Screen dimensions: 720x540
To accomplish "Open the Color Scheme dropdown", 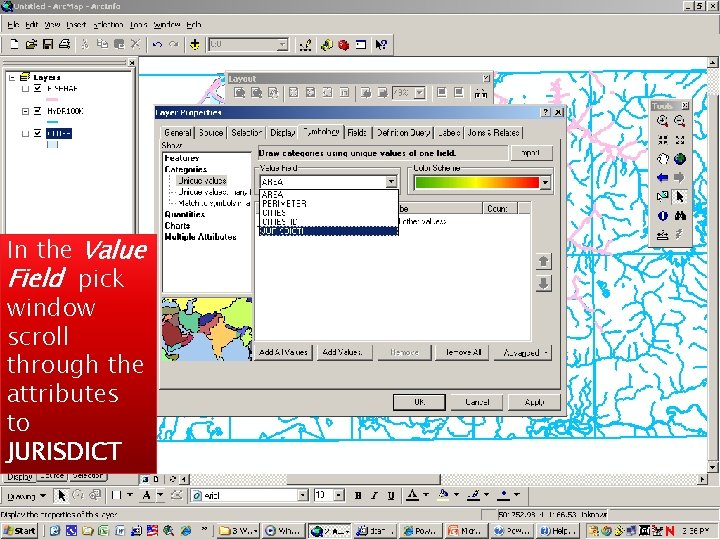I will pyautogui.click(x=545, y=182).
